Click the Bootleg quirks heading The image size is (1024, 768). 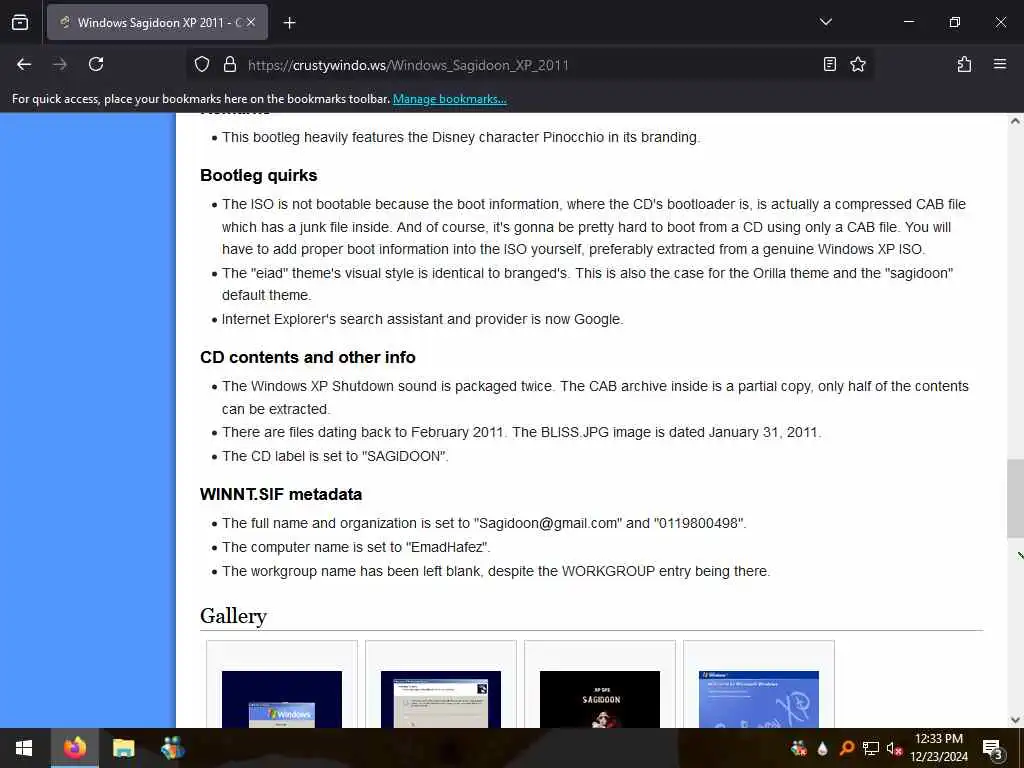pos(259,175)
